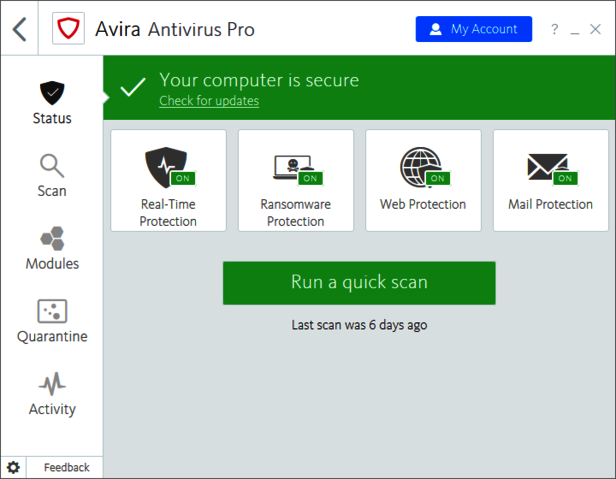Toggle Web Protection ON badge
The image size is (616, 479).
click(437, 178)
